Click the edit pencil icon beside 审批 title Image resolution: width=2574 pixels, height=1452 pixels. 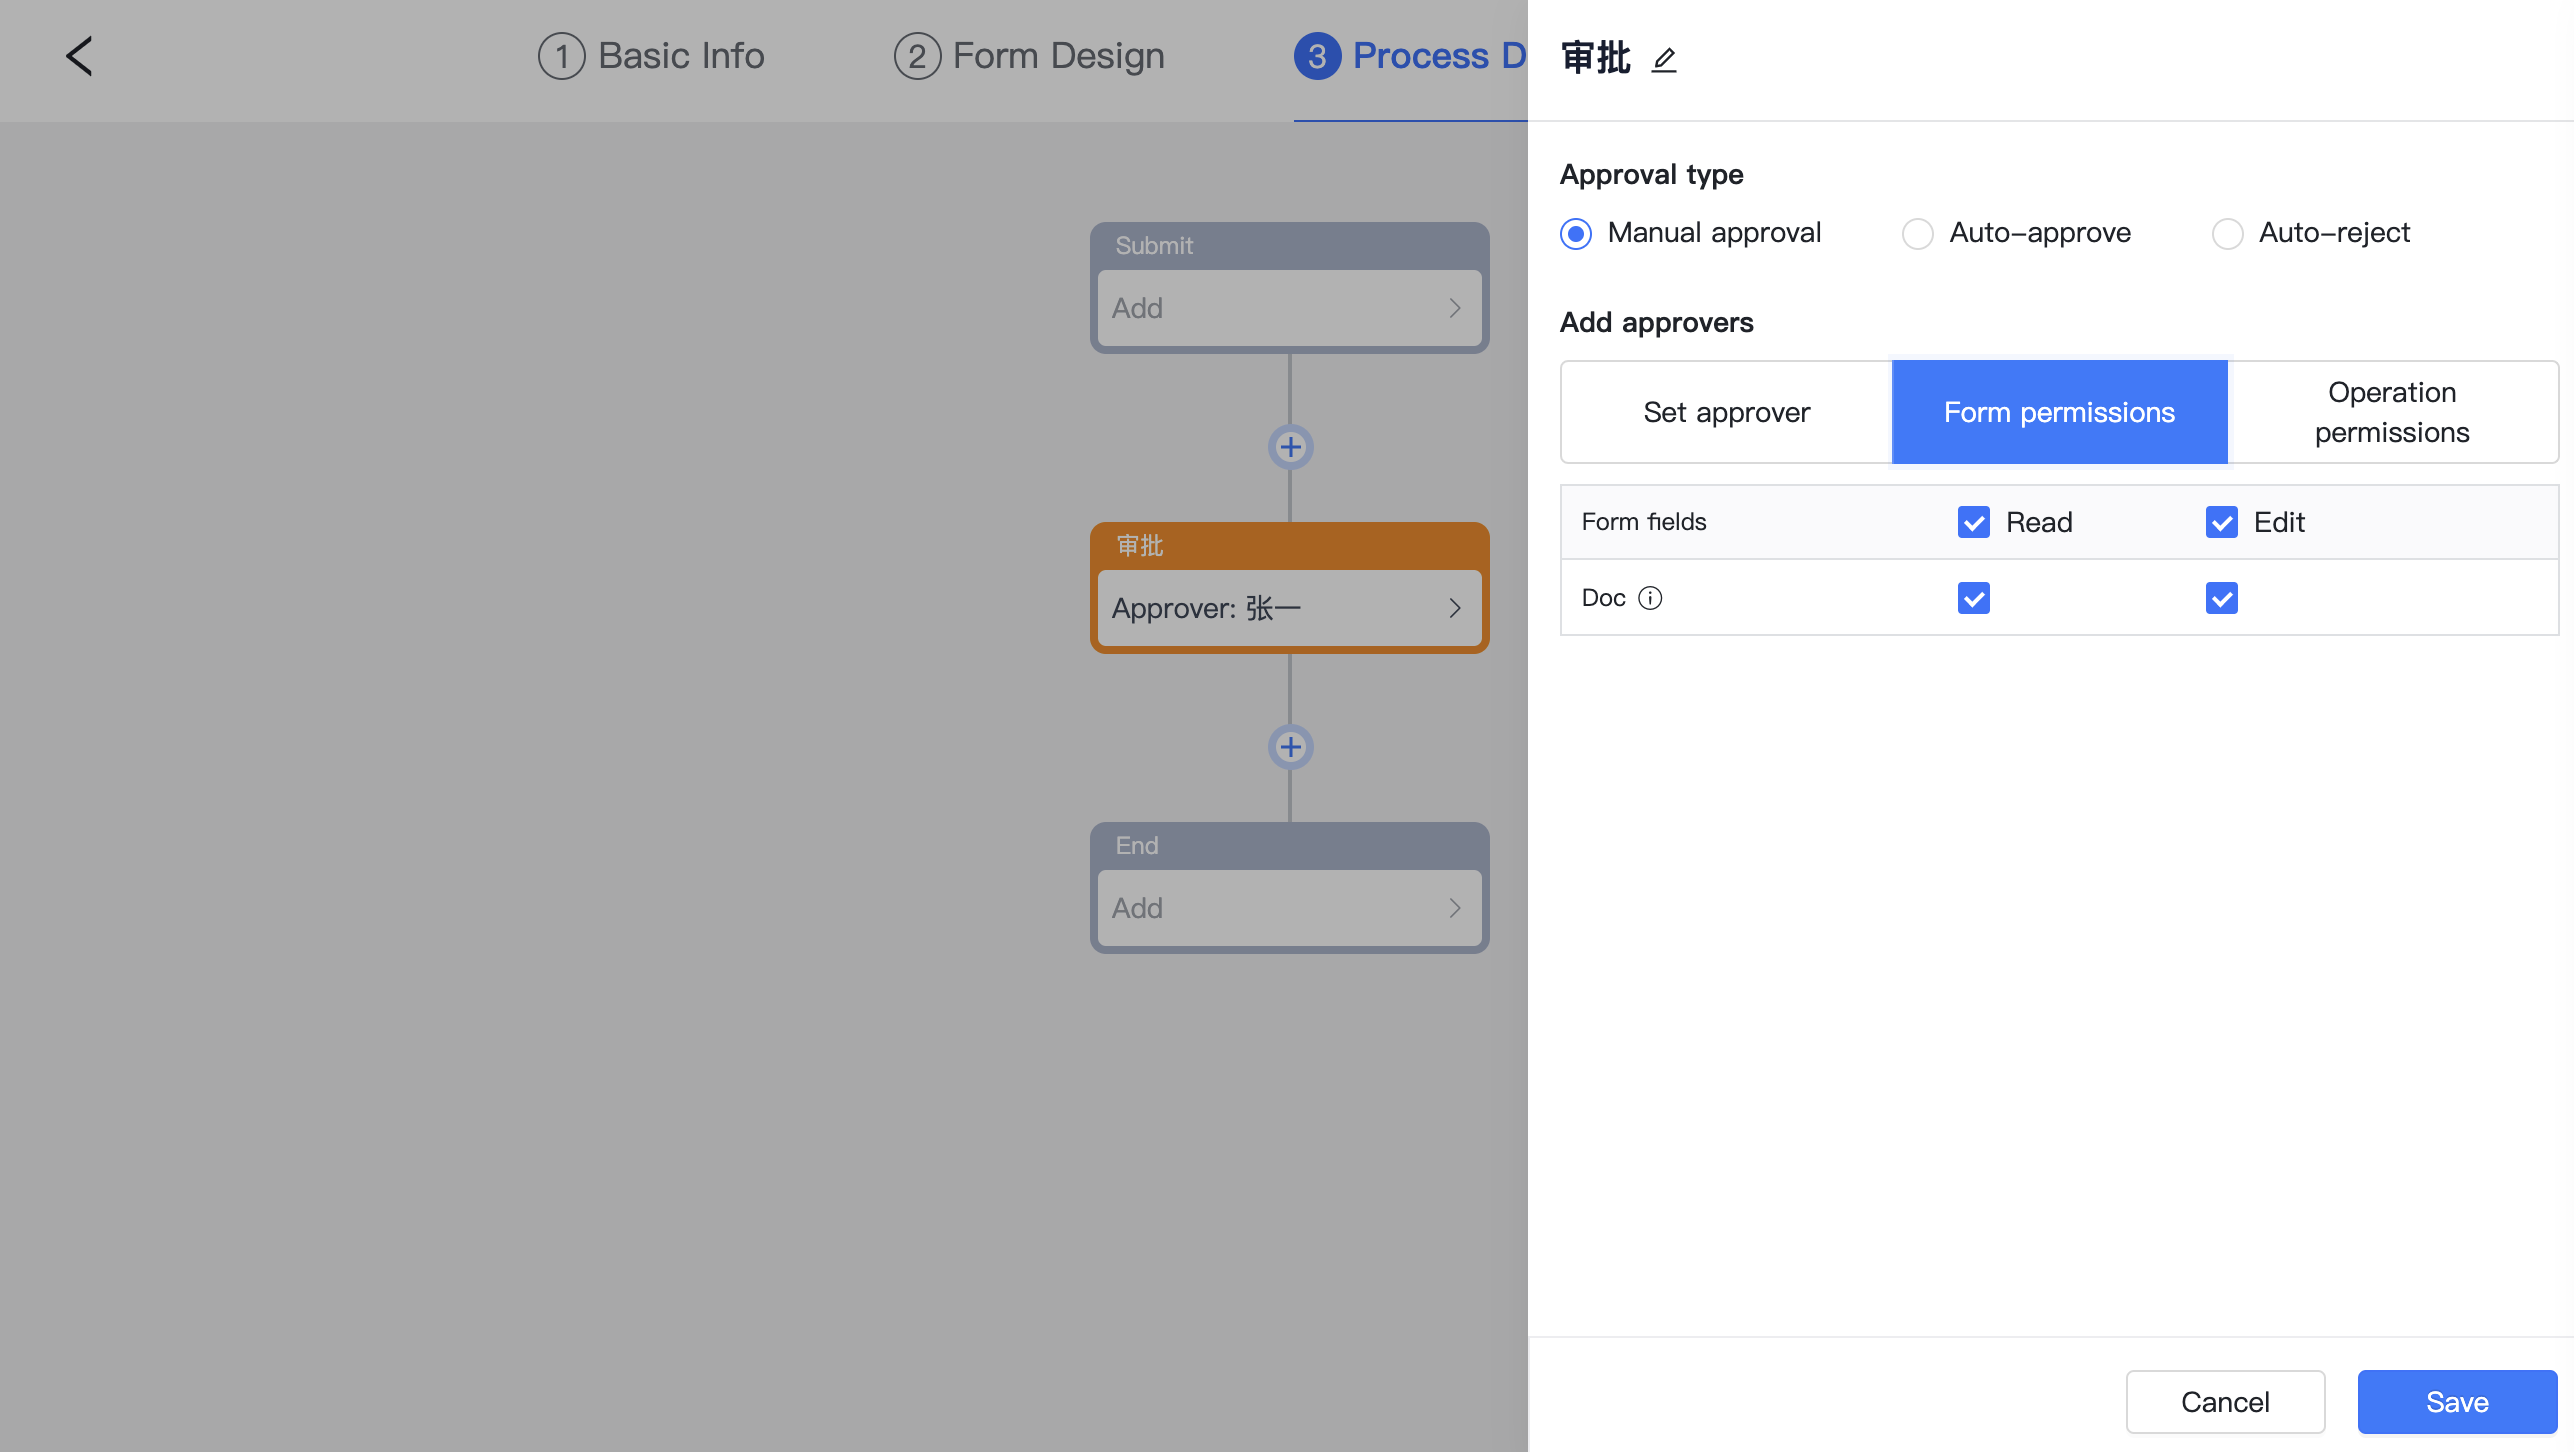point(1664,60)
